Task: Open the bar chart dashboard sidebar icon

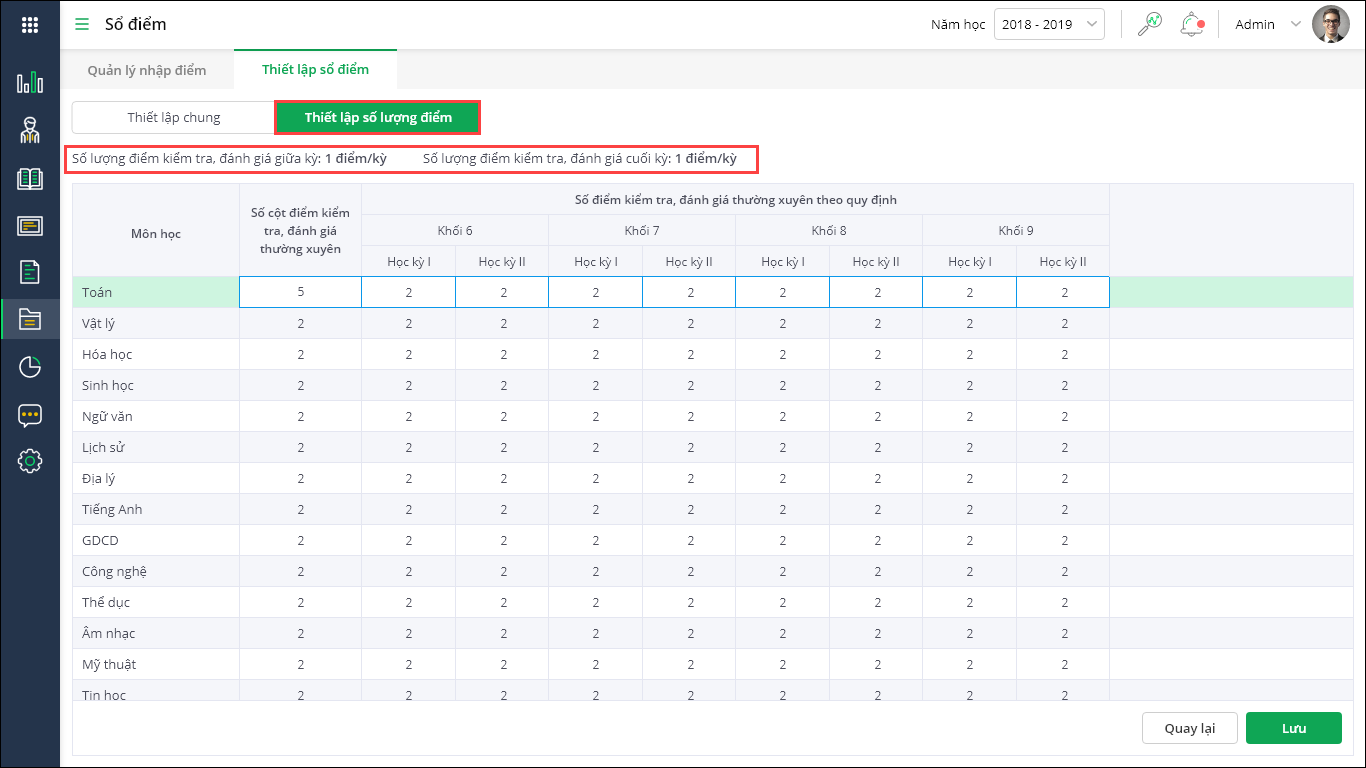Action: coord(30,82)
